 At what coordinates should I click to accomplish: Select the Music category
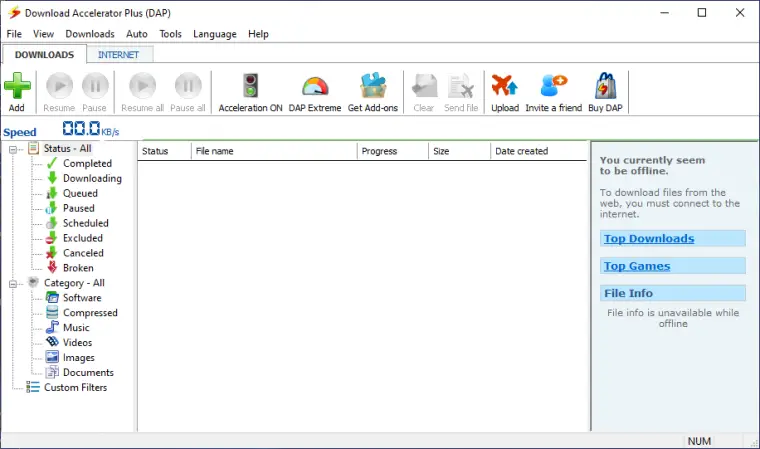76,328
